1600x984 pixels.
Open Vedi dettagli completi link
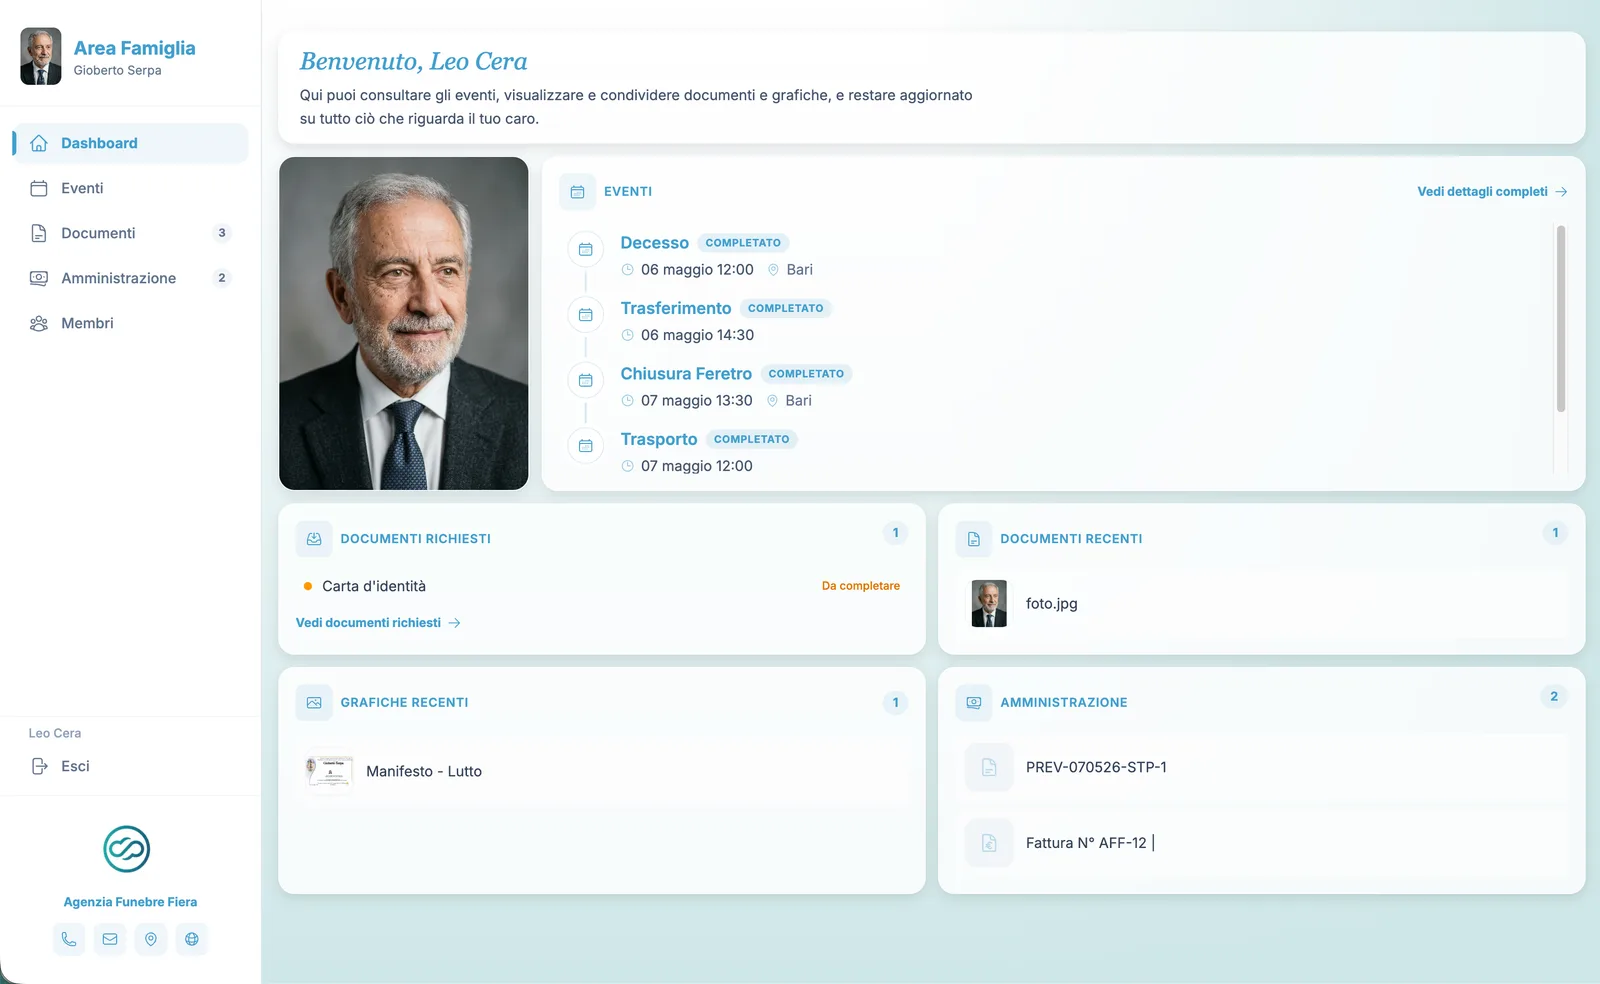pyautogui.click(x=1492, y=191)
